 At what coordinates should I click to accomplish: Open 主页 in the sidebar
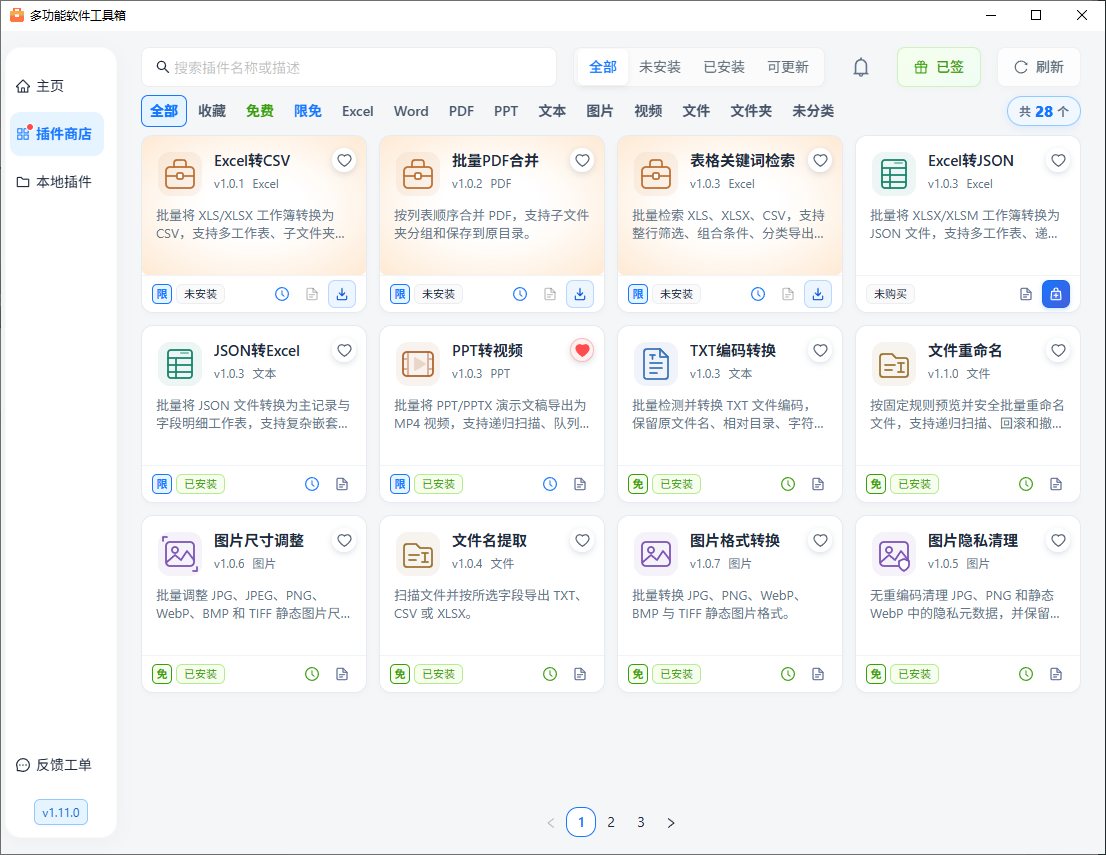57,86
